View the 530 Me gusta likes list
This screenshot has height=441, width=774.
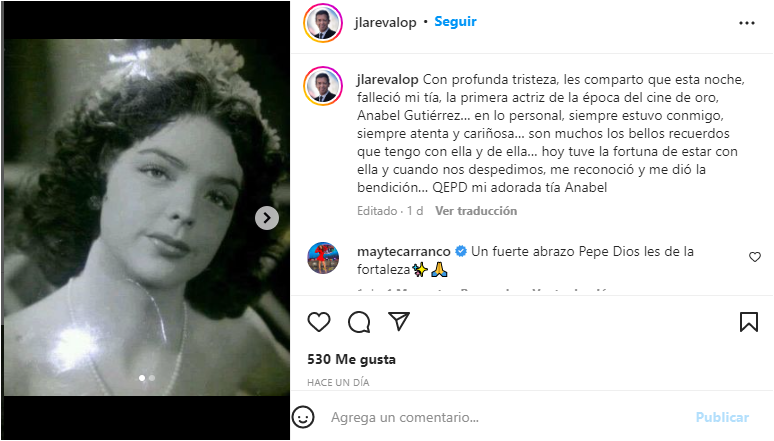(351, 359)
